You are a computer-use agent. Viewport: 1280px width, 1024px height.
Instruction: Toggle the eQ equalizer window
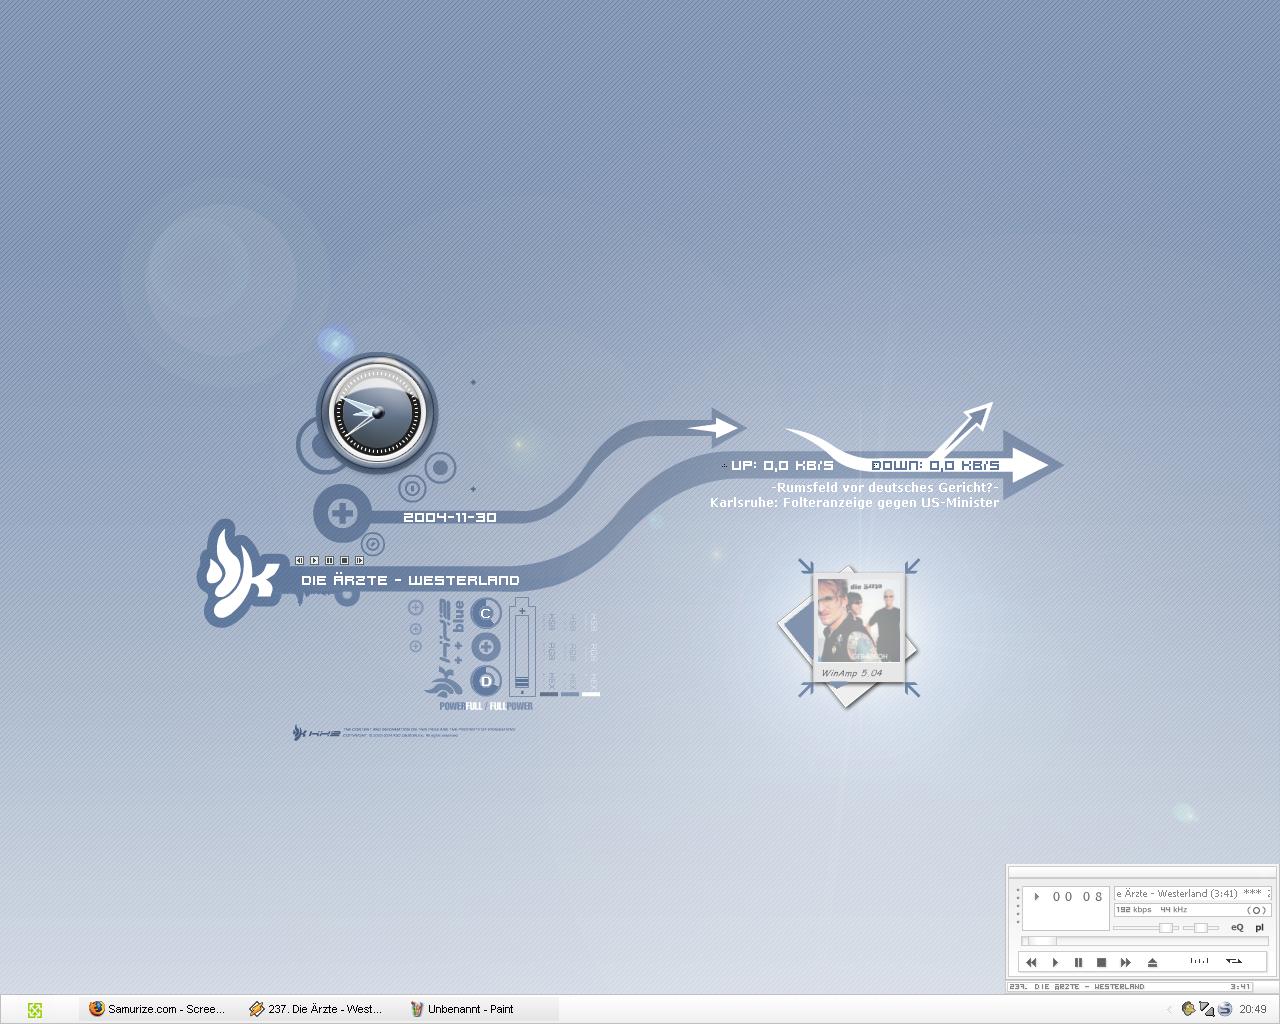[x=1237, y=927]
